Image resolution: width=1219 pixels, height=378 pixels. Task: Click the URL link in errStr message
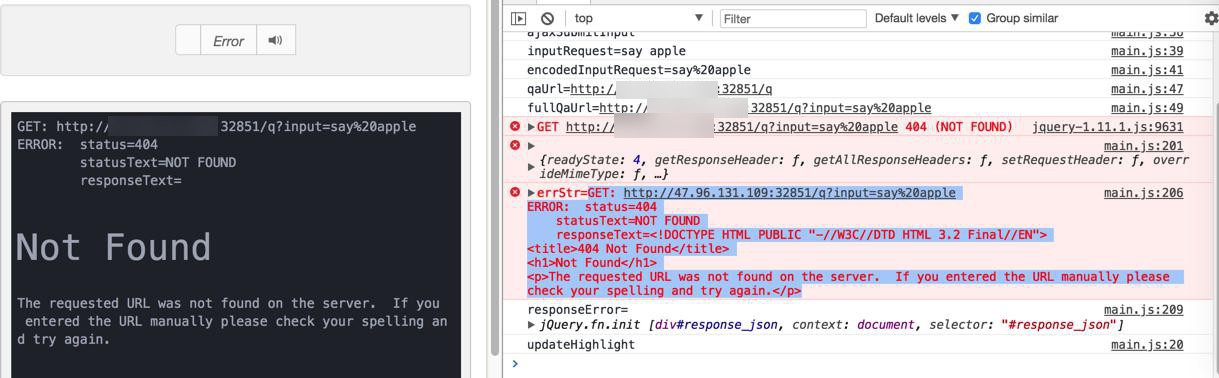click(789, 193)
